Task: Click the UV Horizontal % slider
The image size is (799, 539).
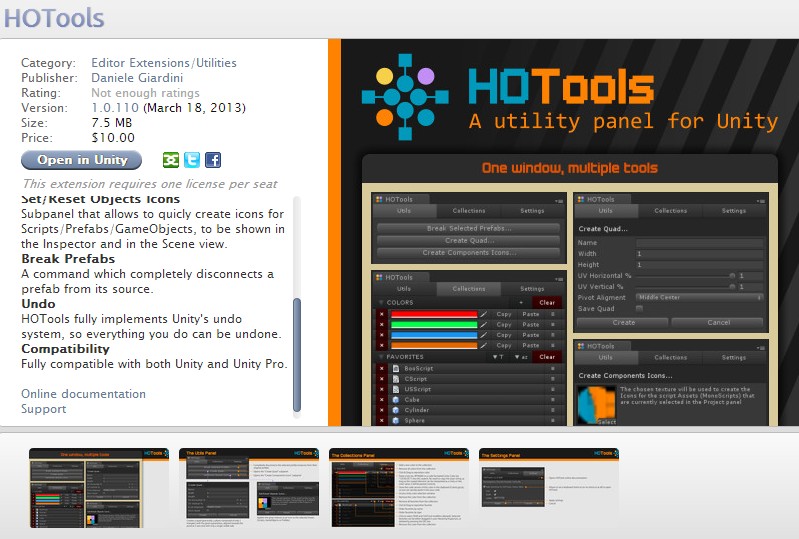Action: (685, 276)
